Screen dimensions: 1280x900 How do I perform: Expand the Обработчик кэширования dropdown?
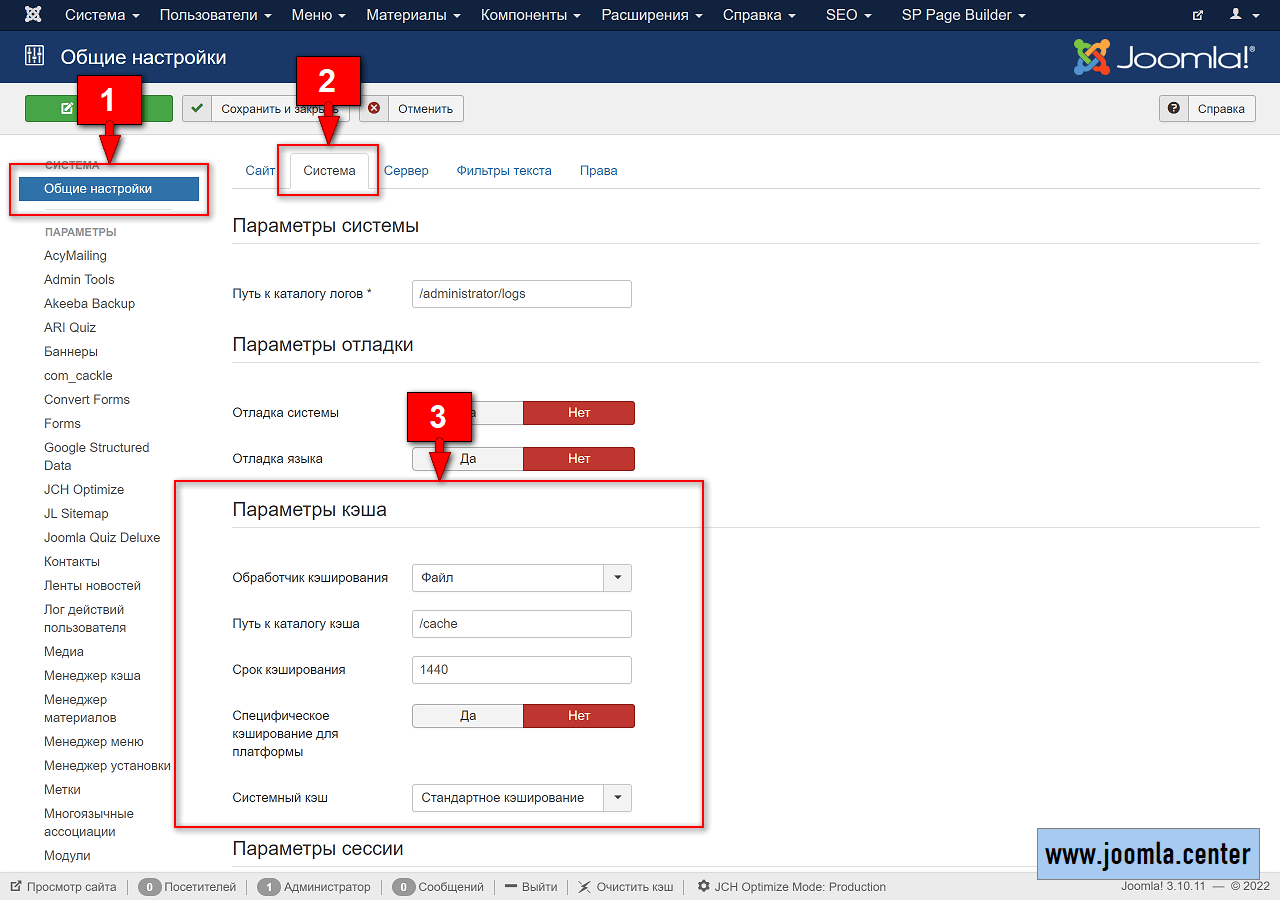tap(617, 578)
